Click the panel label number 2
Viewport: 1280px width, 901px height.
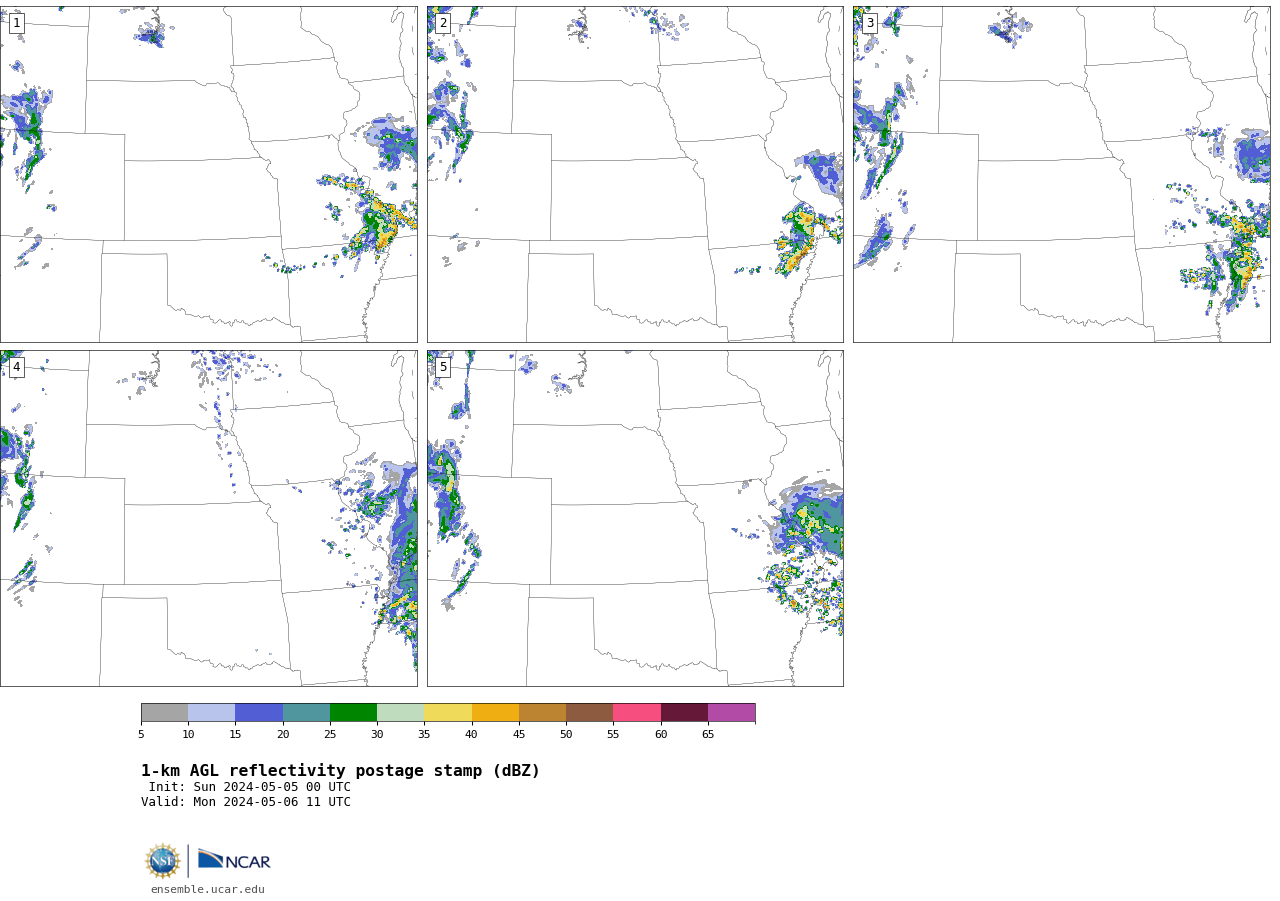[443, 23]
